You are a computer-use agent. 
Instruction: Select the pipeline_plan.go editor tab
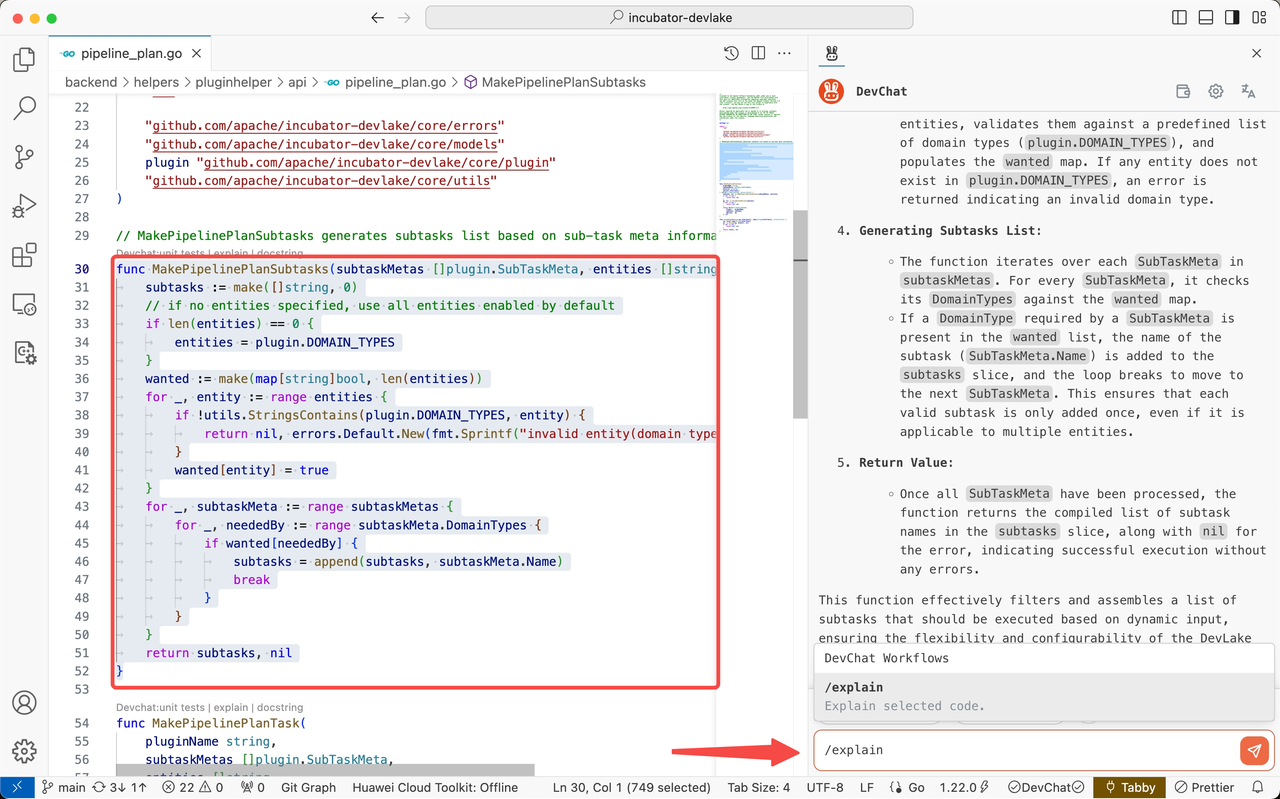pos(130,53)
